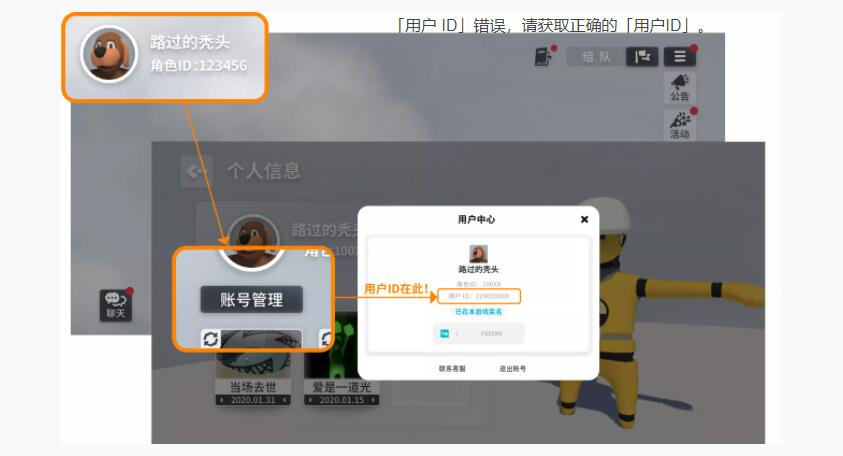Open the 公告 announcements megaphone icon
Viewport: 843px width, 456px height.
click(680, 86)
